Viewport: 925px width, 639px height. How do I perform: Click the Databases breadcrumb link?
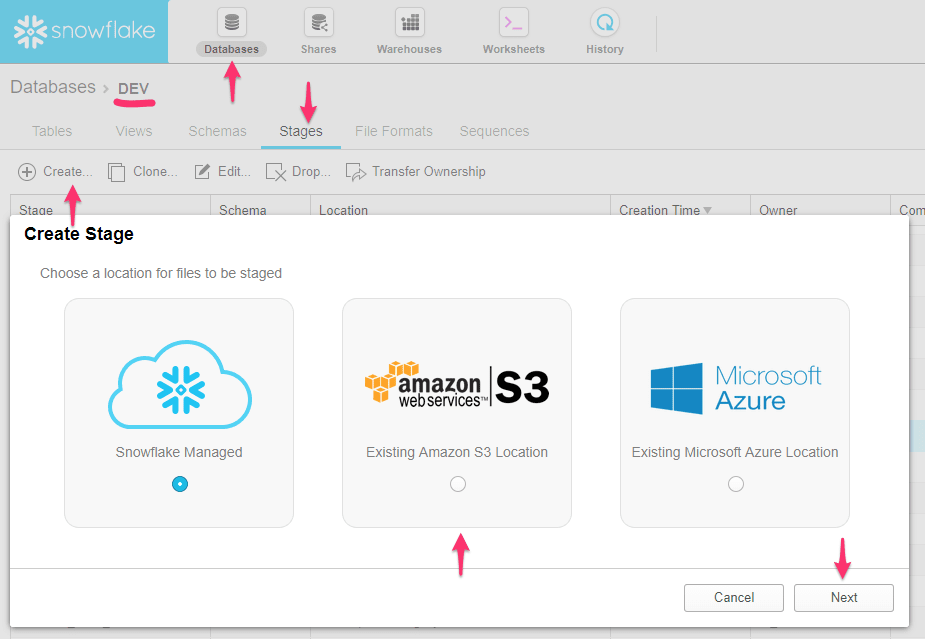53,87
